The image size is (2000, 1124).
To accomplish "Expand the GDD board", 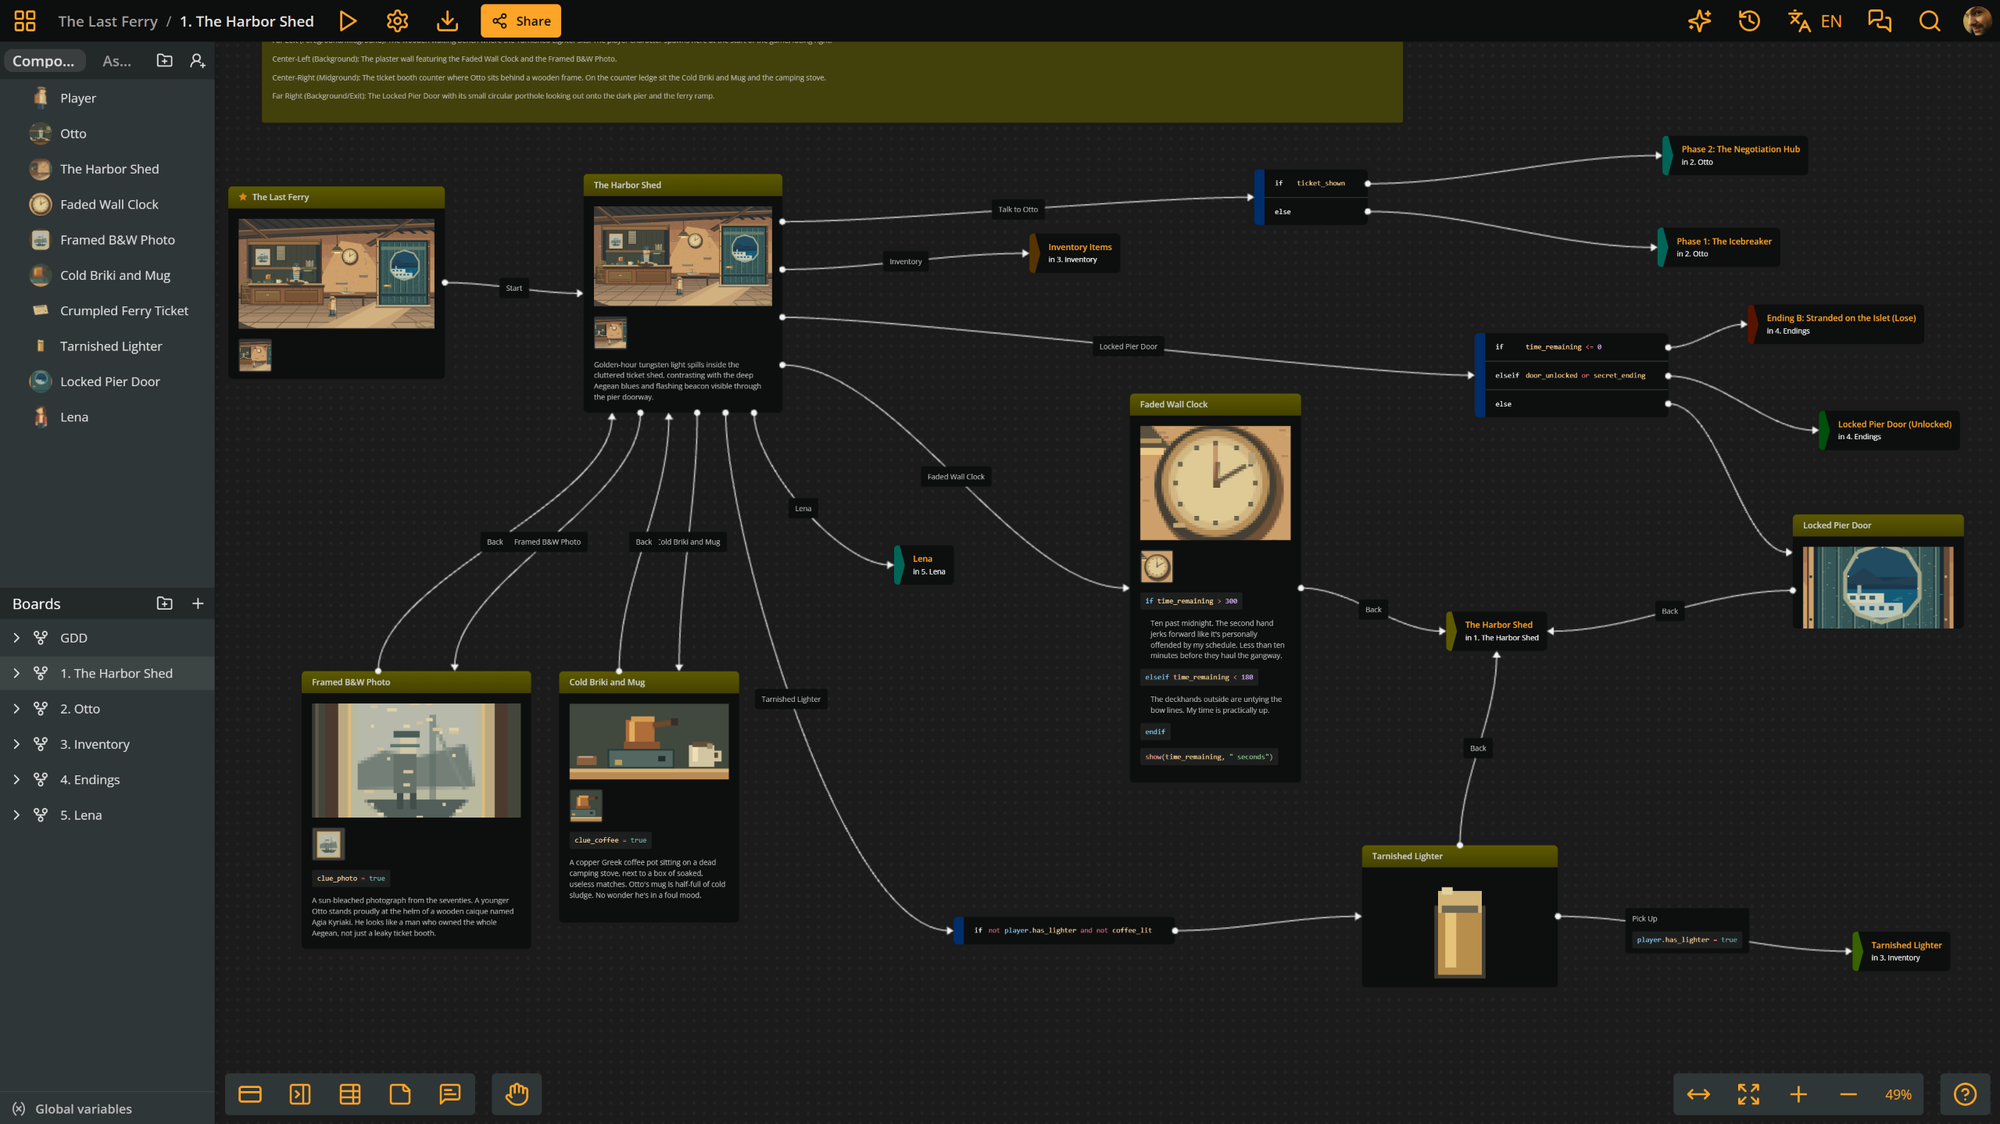I will click(16, 638).
